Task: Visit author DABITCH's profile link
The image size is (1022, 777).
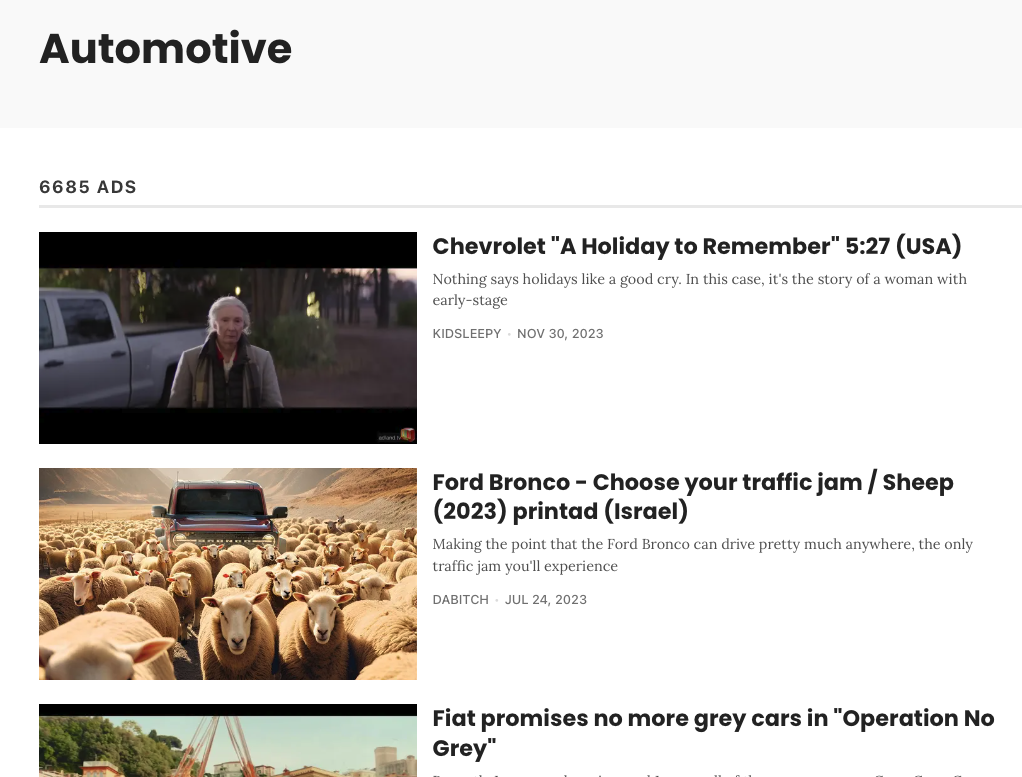Action: click(460, 600)
